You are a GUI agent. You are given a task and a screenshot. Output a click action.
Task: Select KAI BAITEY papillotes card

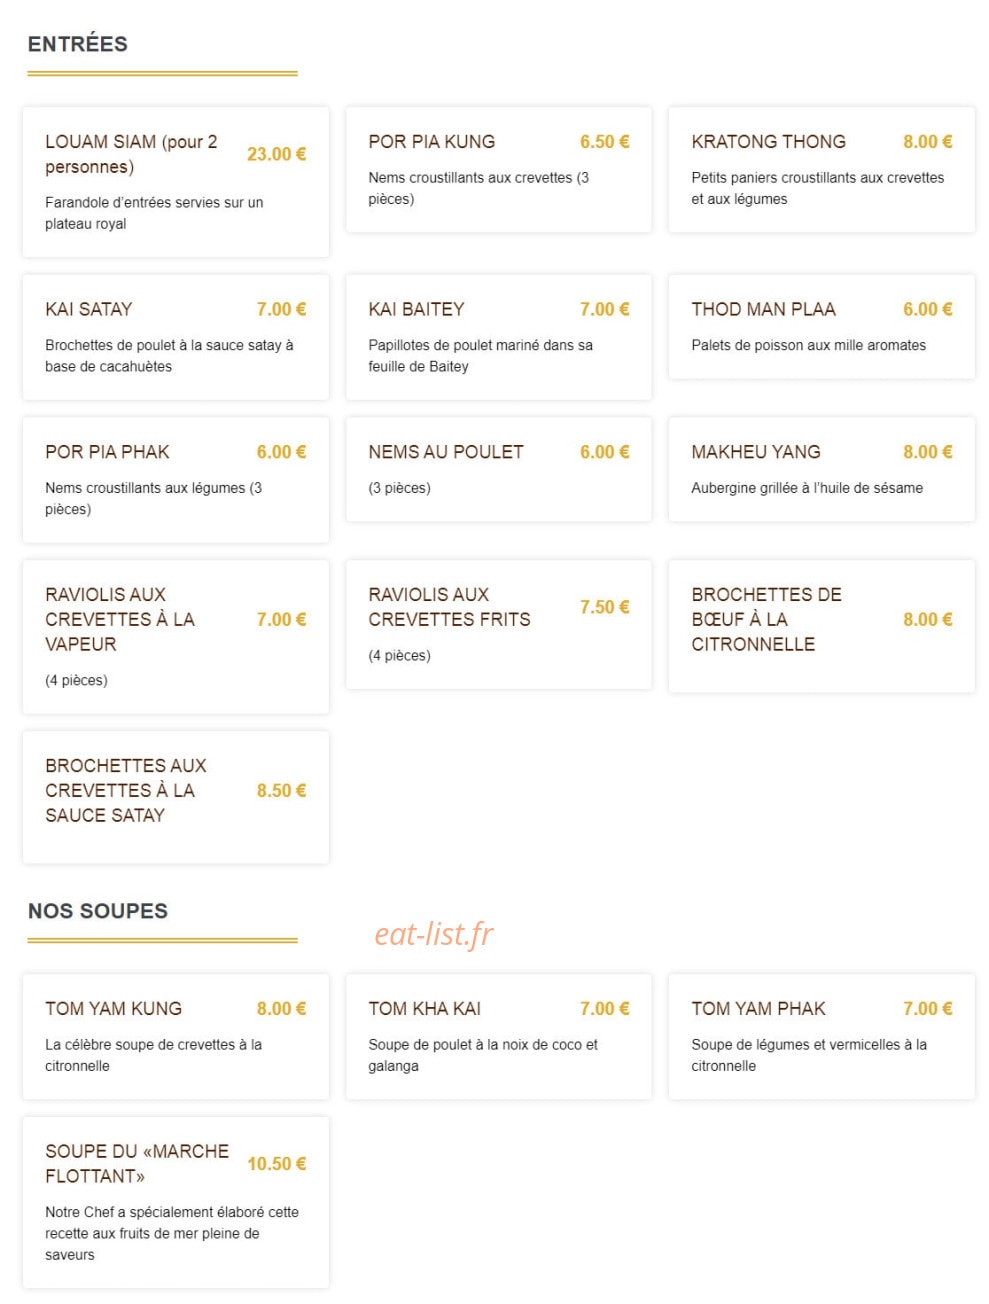499,337
